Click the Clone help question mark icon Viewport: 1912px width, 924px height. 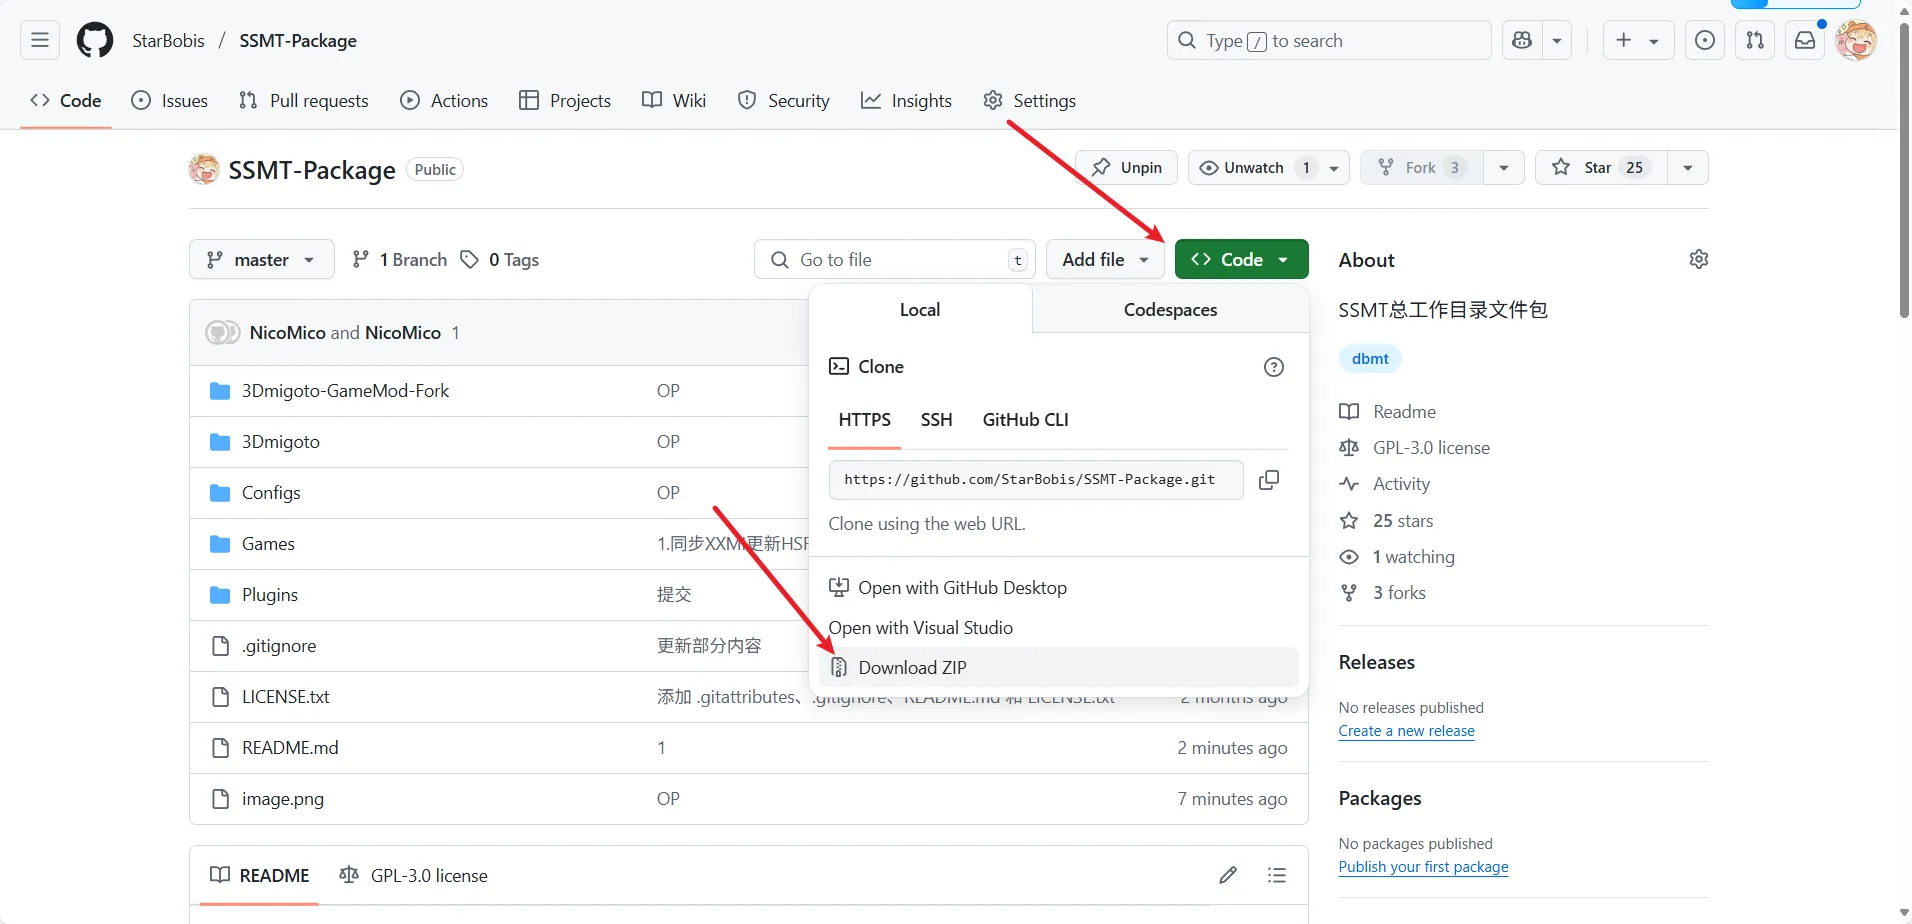pos(1274,367)
